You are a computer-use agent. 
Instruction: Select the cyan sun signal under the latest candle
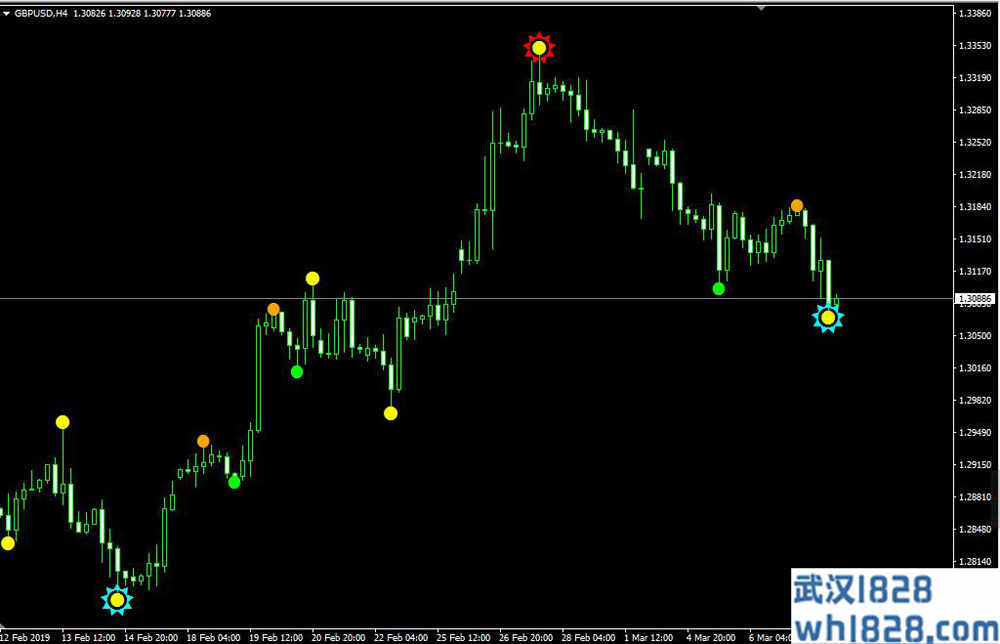tap(828, 318)
